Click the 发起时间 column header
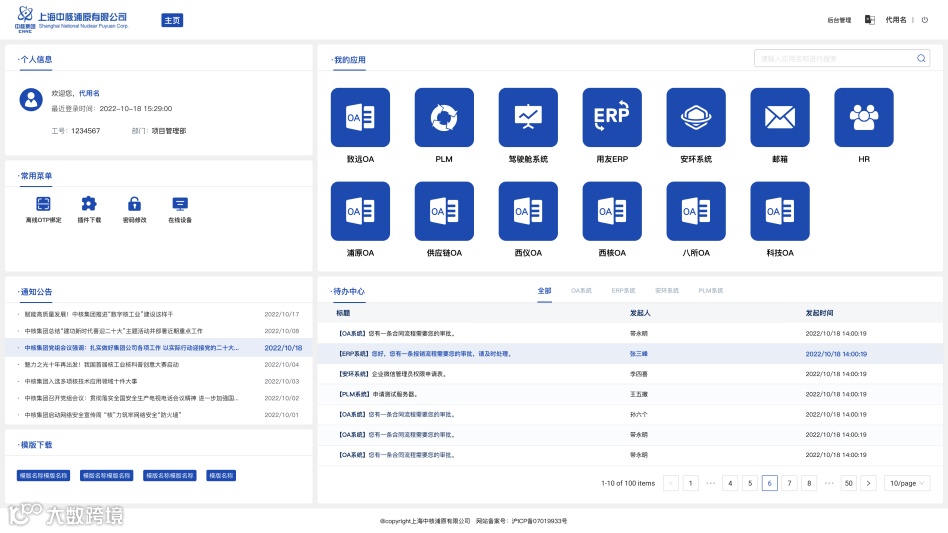Viewport: 948px width, 533px height. coord(819,313)
